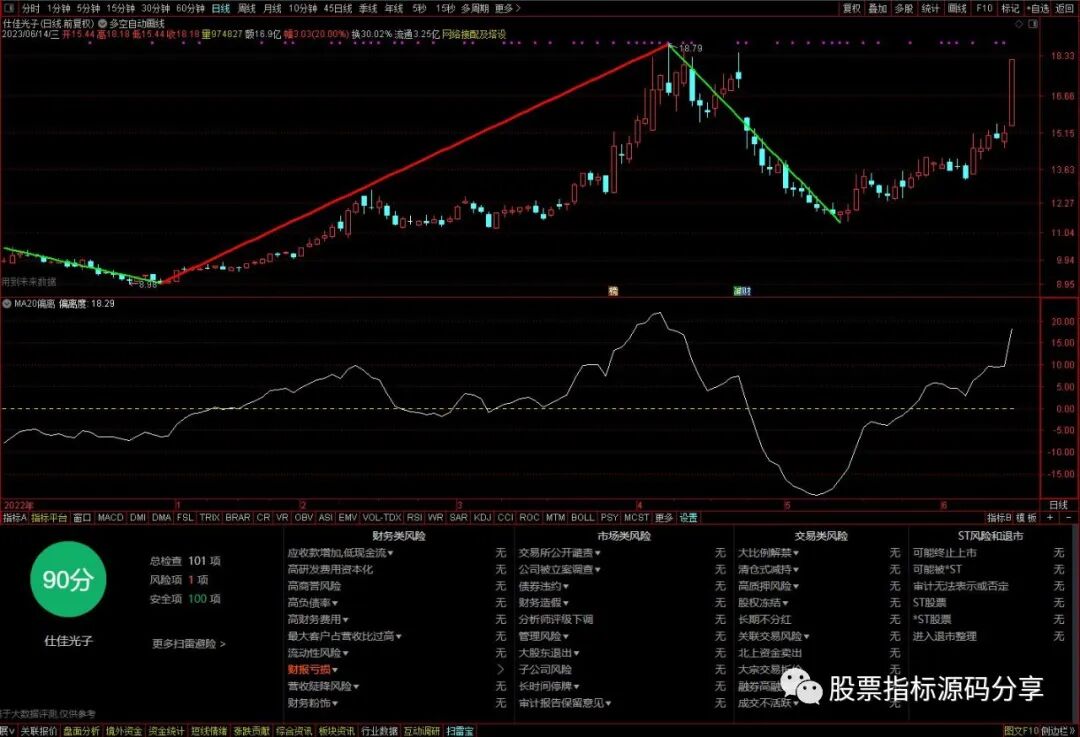Screen dimensions: 1080x737
Task: Open the 扫雷宝 bottom tab
Action: [x=459, y=731]
